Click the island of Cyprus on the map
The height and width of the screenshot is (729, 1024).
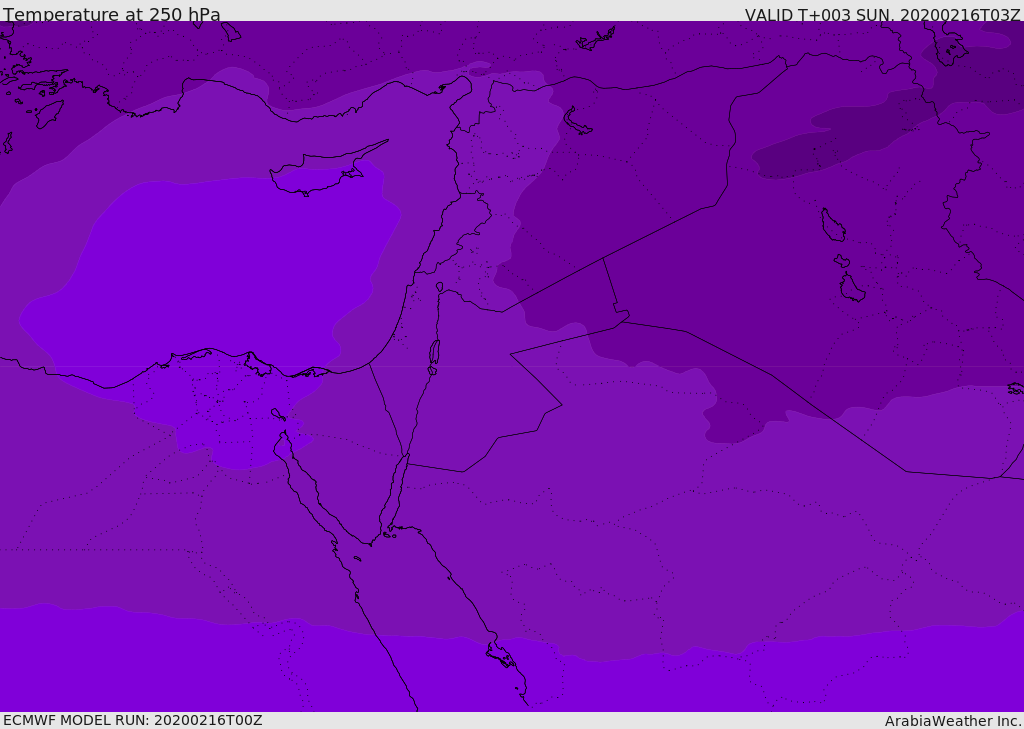[x=328, y=170]
